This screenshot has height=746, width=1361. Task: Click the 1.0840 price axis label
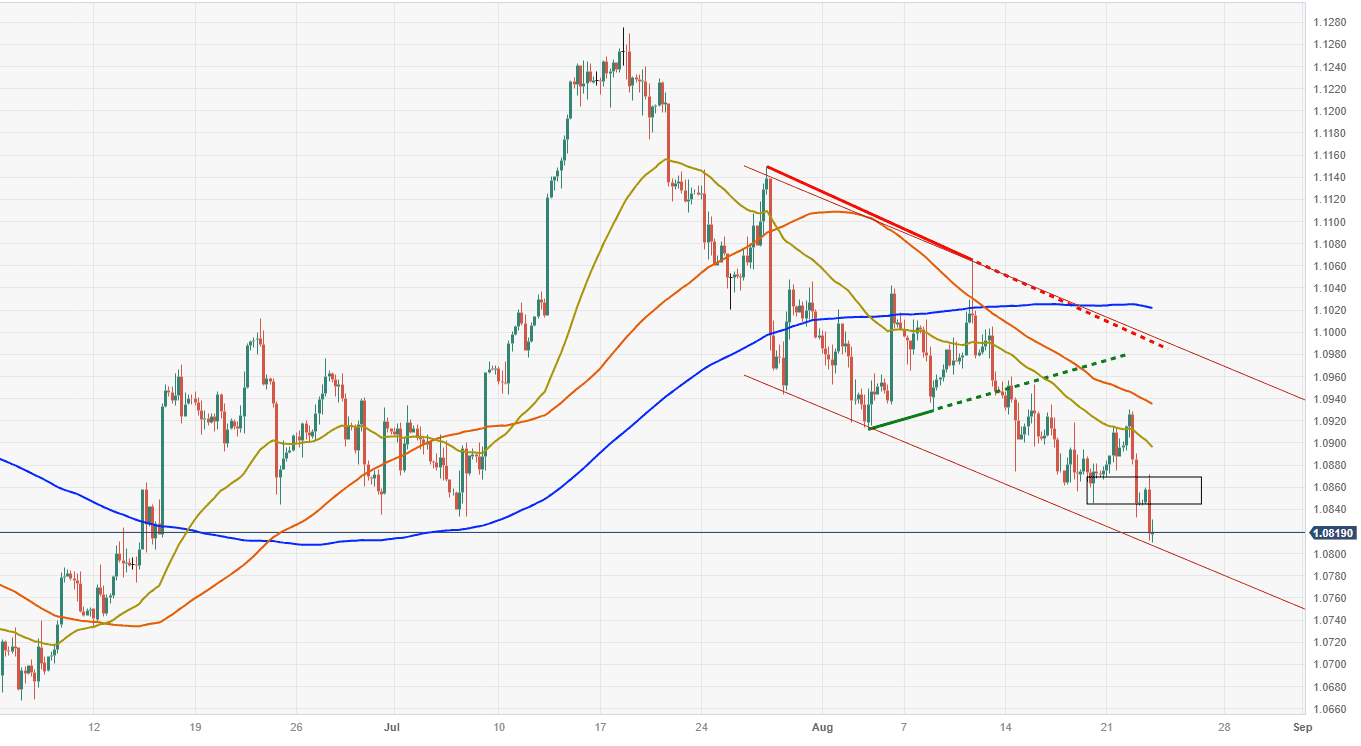tap(1331, 509)
